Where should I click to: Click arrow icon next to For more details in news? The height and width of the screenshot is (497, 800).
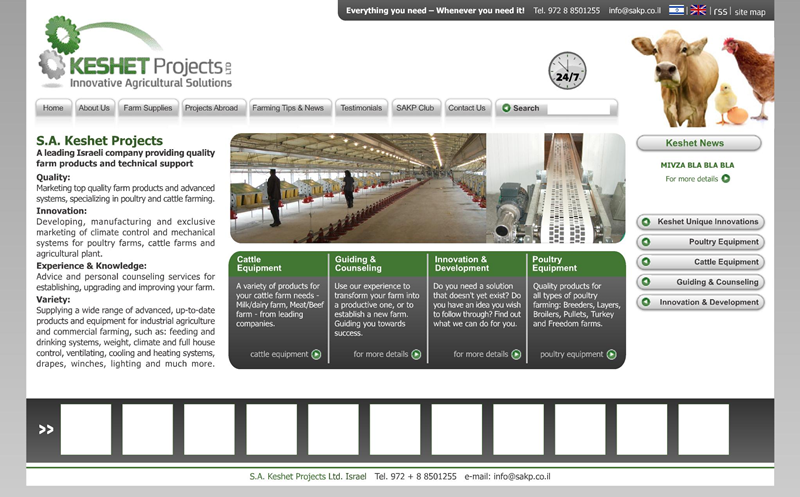point(726,179)
